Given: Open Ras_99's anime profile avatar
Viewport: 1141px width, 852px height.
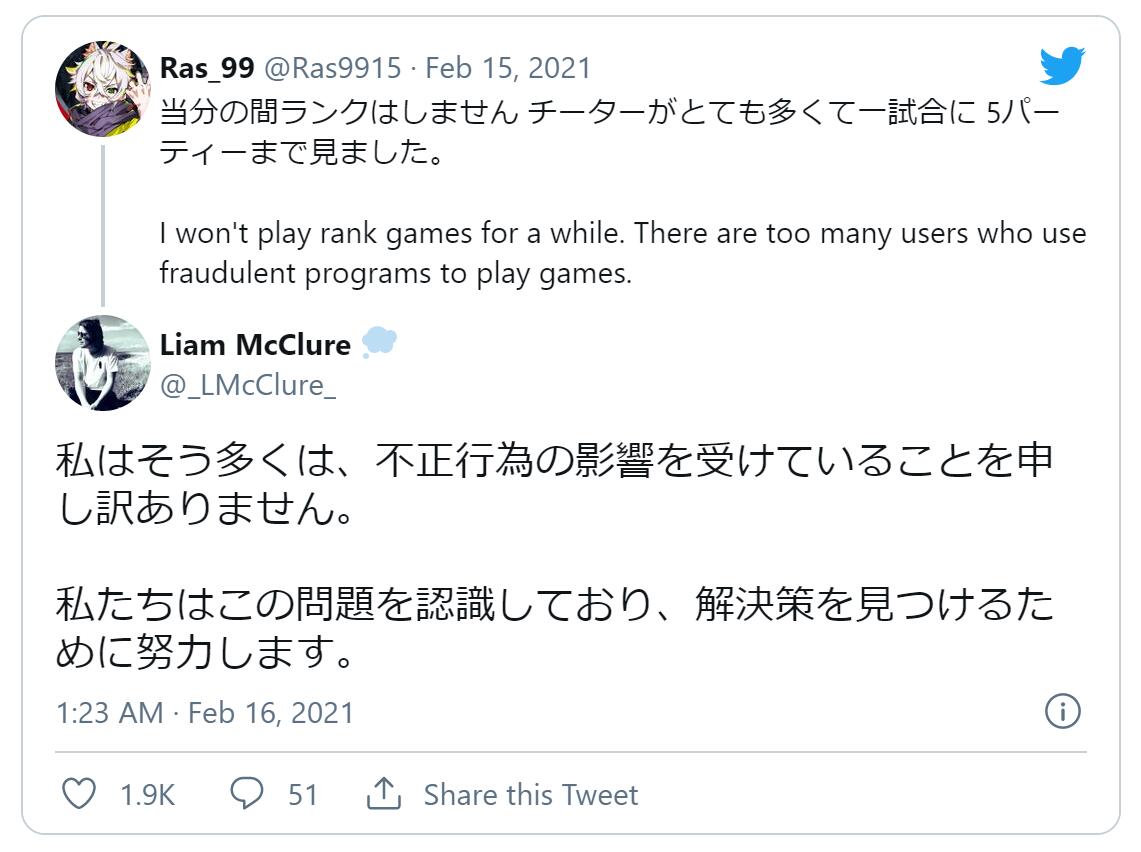Looking at the screenshot, I should 103,89.
